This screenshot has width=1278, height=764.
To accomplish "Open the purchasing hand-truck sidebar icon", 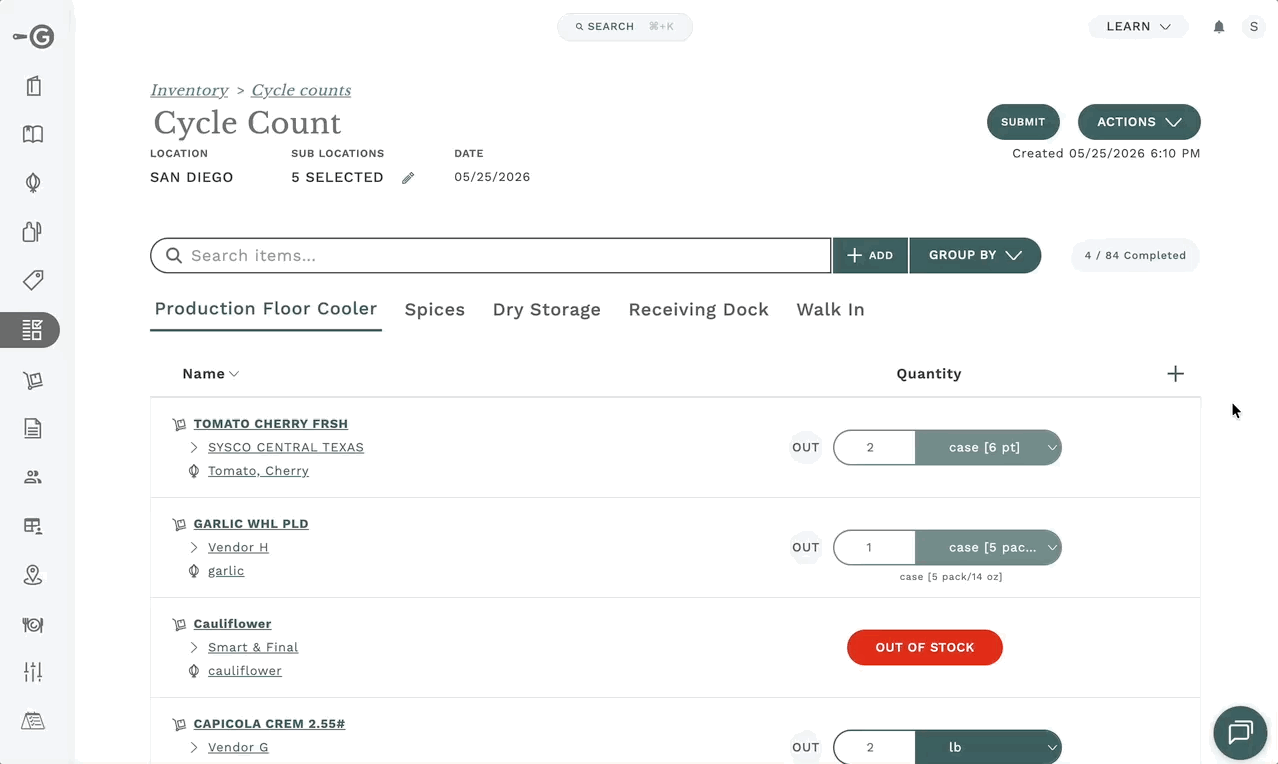I will (x=33, y=380).
